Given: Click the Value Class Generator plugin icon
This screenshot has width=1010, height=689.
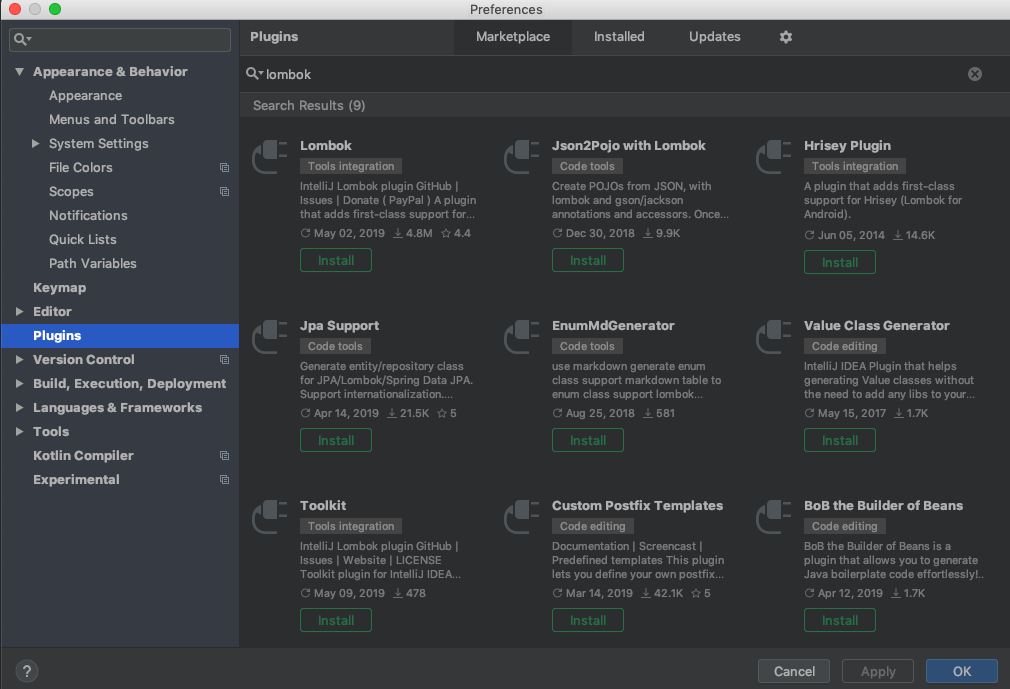Looking at the screenshot, I should (774, 337).
